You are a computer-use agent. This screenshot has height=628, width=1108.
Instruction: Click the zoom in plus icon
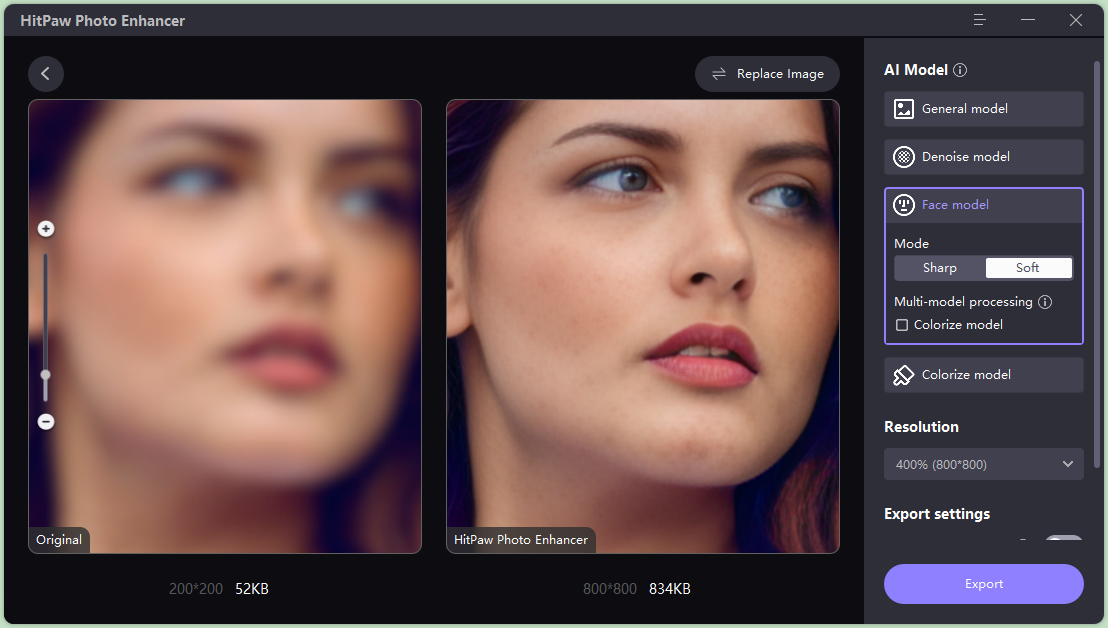point(46,229)
